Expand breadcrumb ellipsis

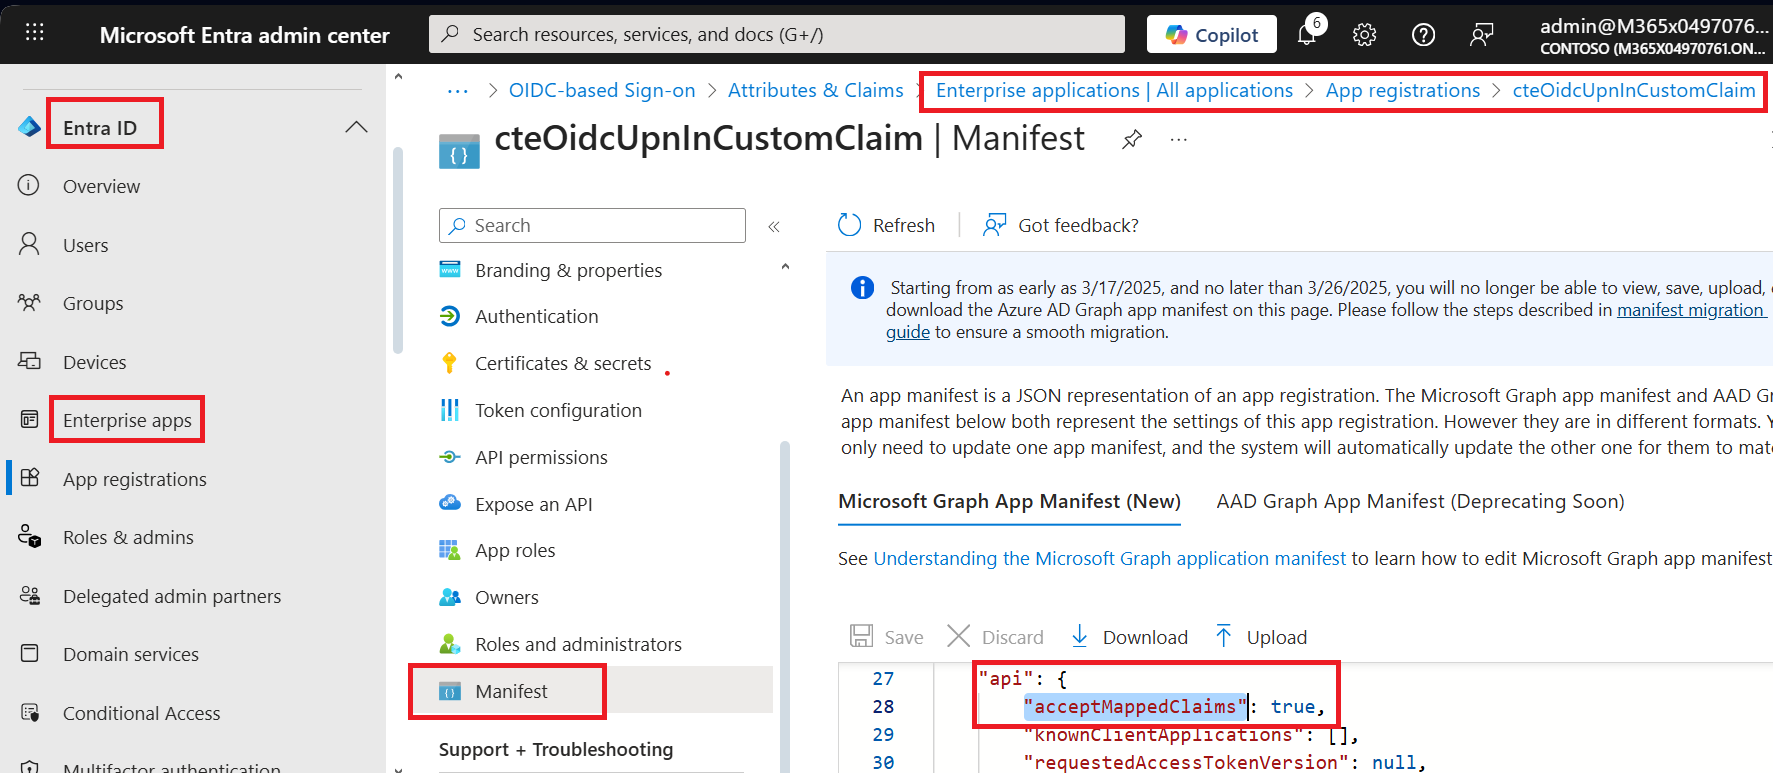point(458,91)
